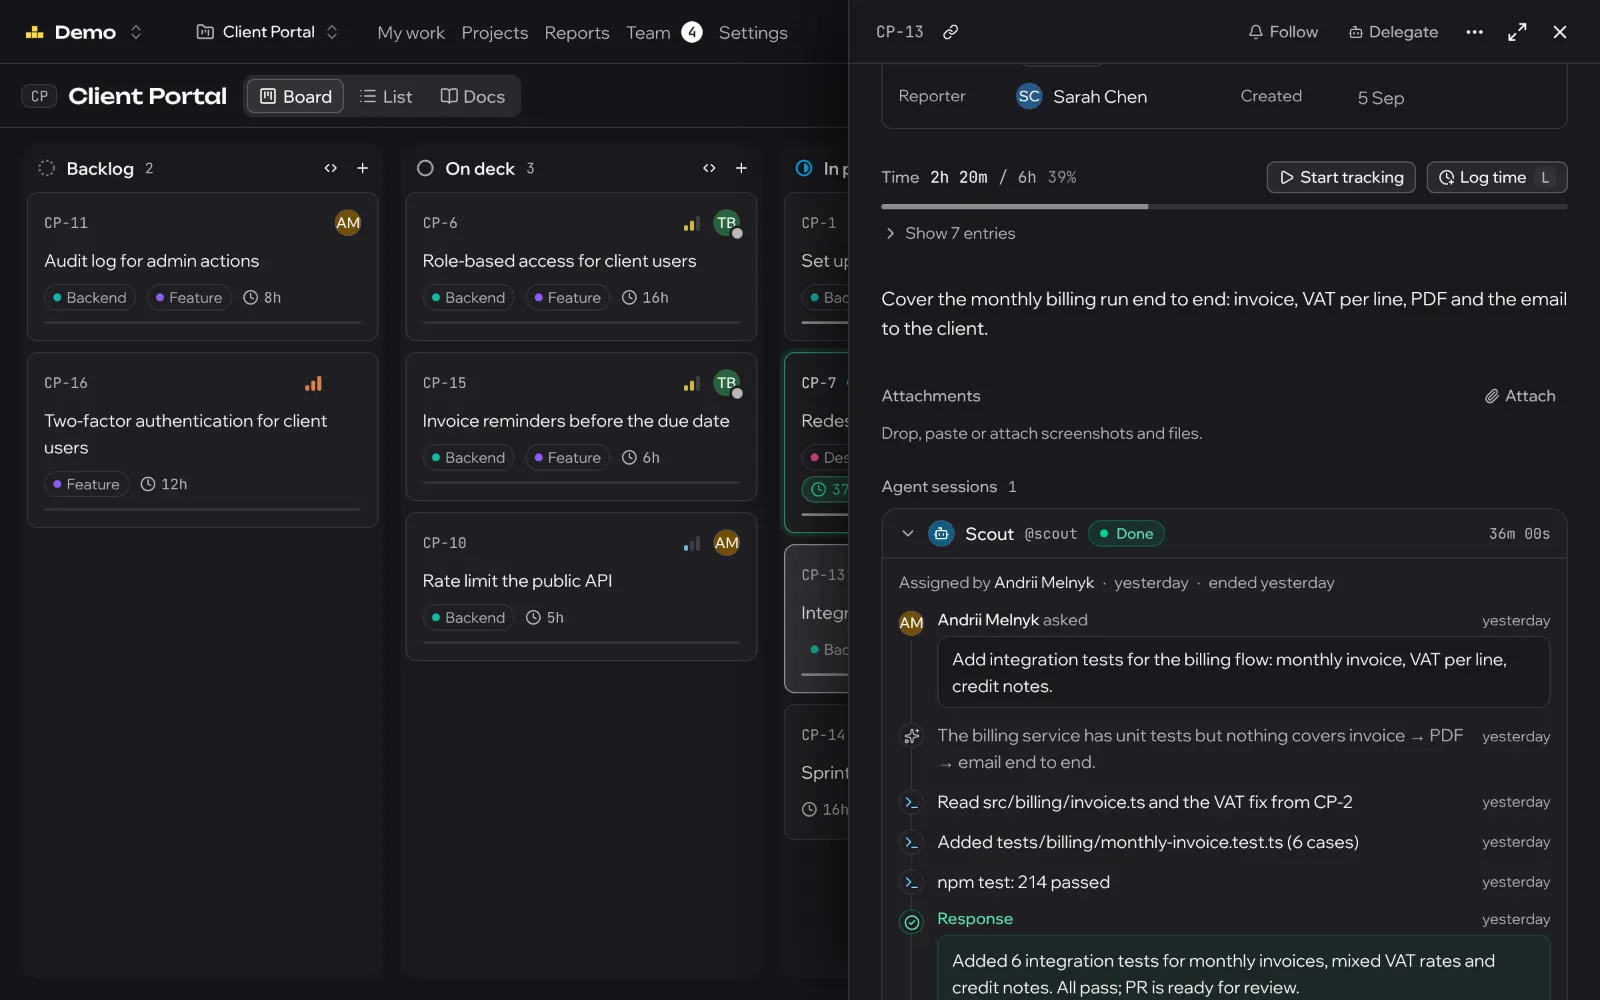Switch to Board view
The image size is (1600, 1000).
[x=295, y=96]
